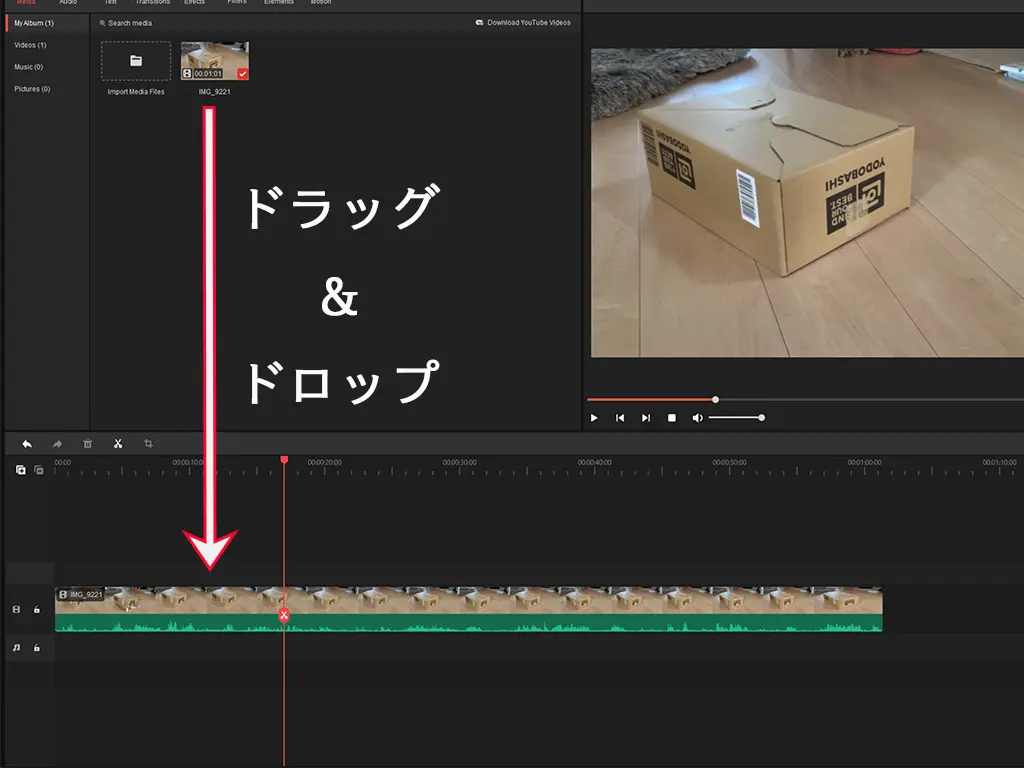Click the 00:00:50:00 mark on the ruler
Screen dimensions: 1024x768
[x=729, y=462]
